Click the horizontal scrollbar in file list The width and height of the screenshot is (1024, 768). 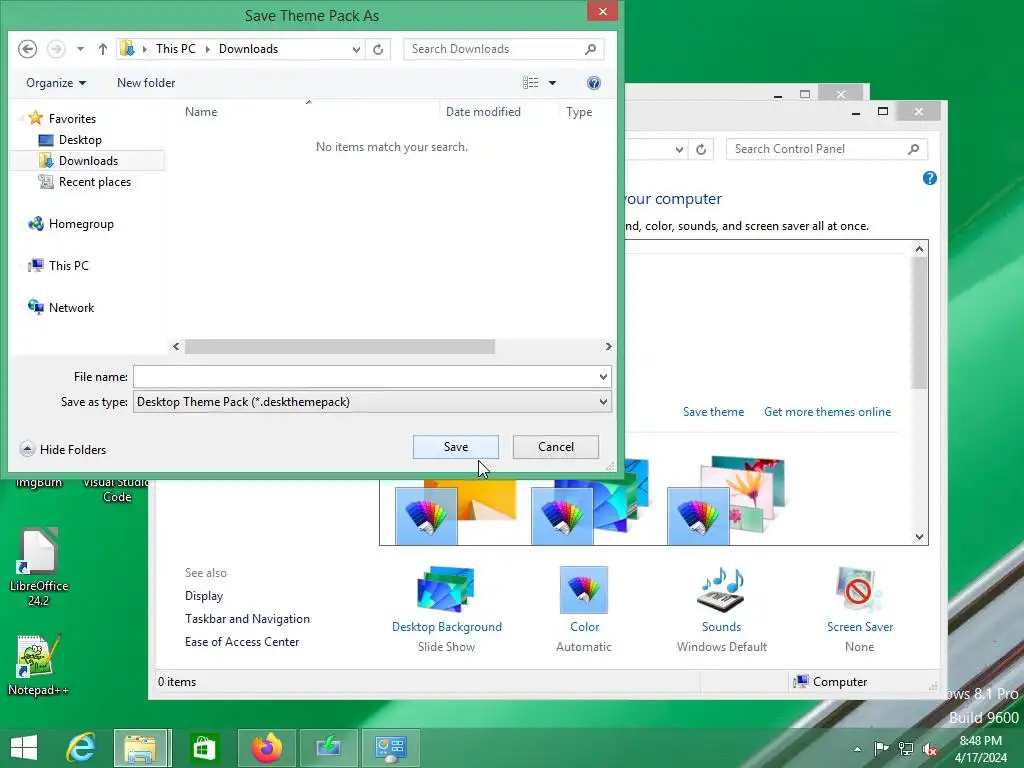[x=340, y=347]
